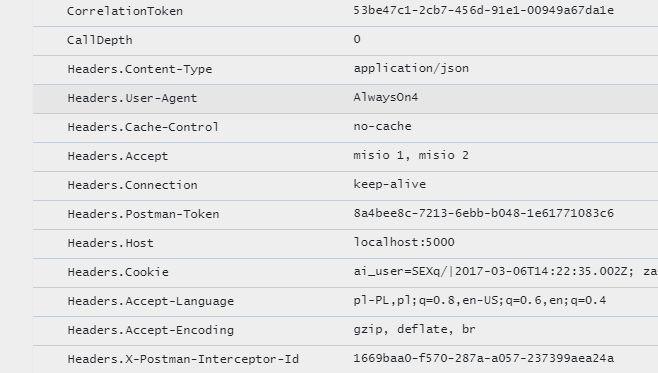Screen dimensions: 658x373
Task: Select the CallDepth row label
Action: (100, 40)
